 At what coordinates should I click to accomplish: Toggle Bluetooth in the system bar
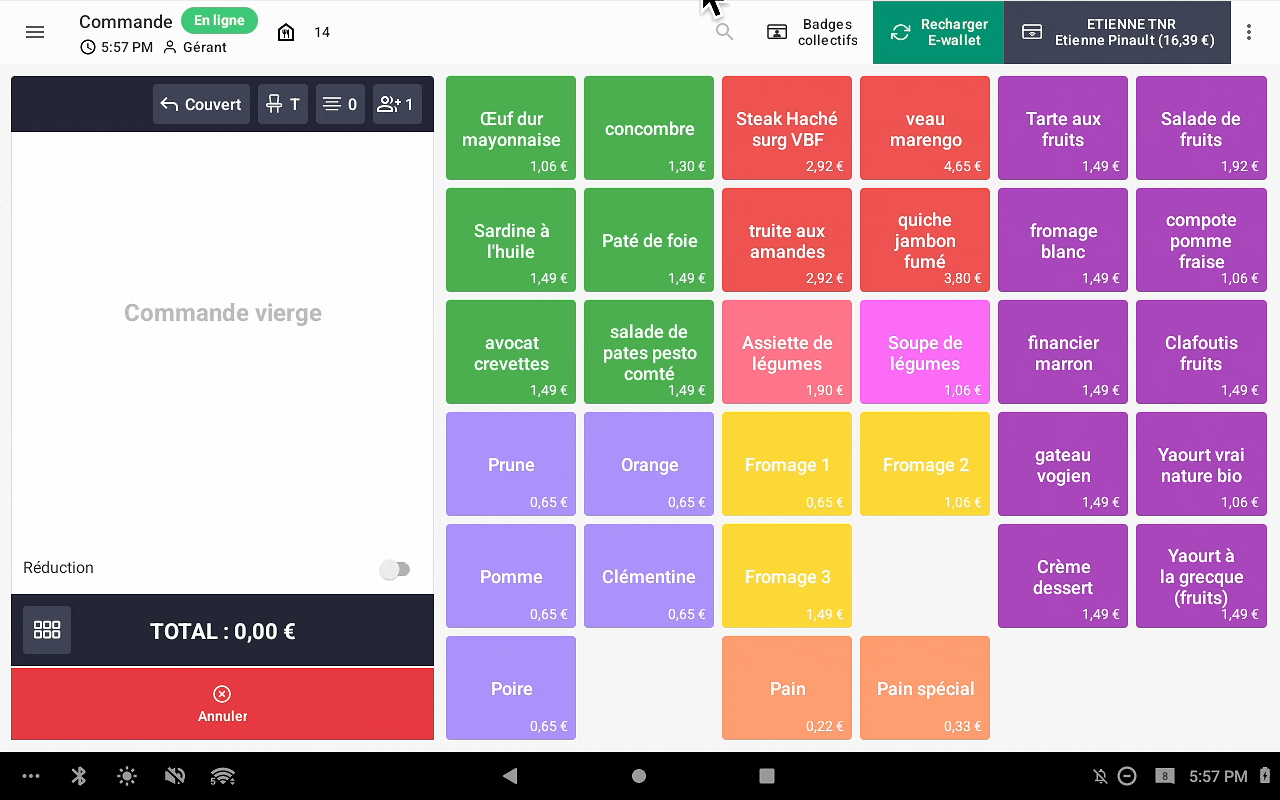(80, 776)
